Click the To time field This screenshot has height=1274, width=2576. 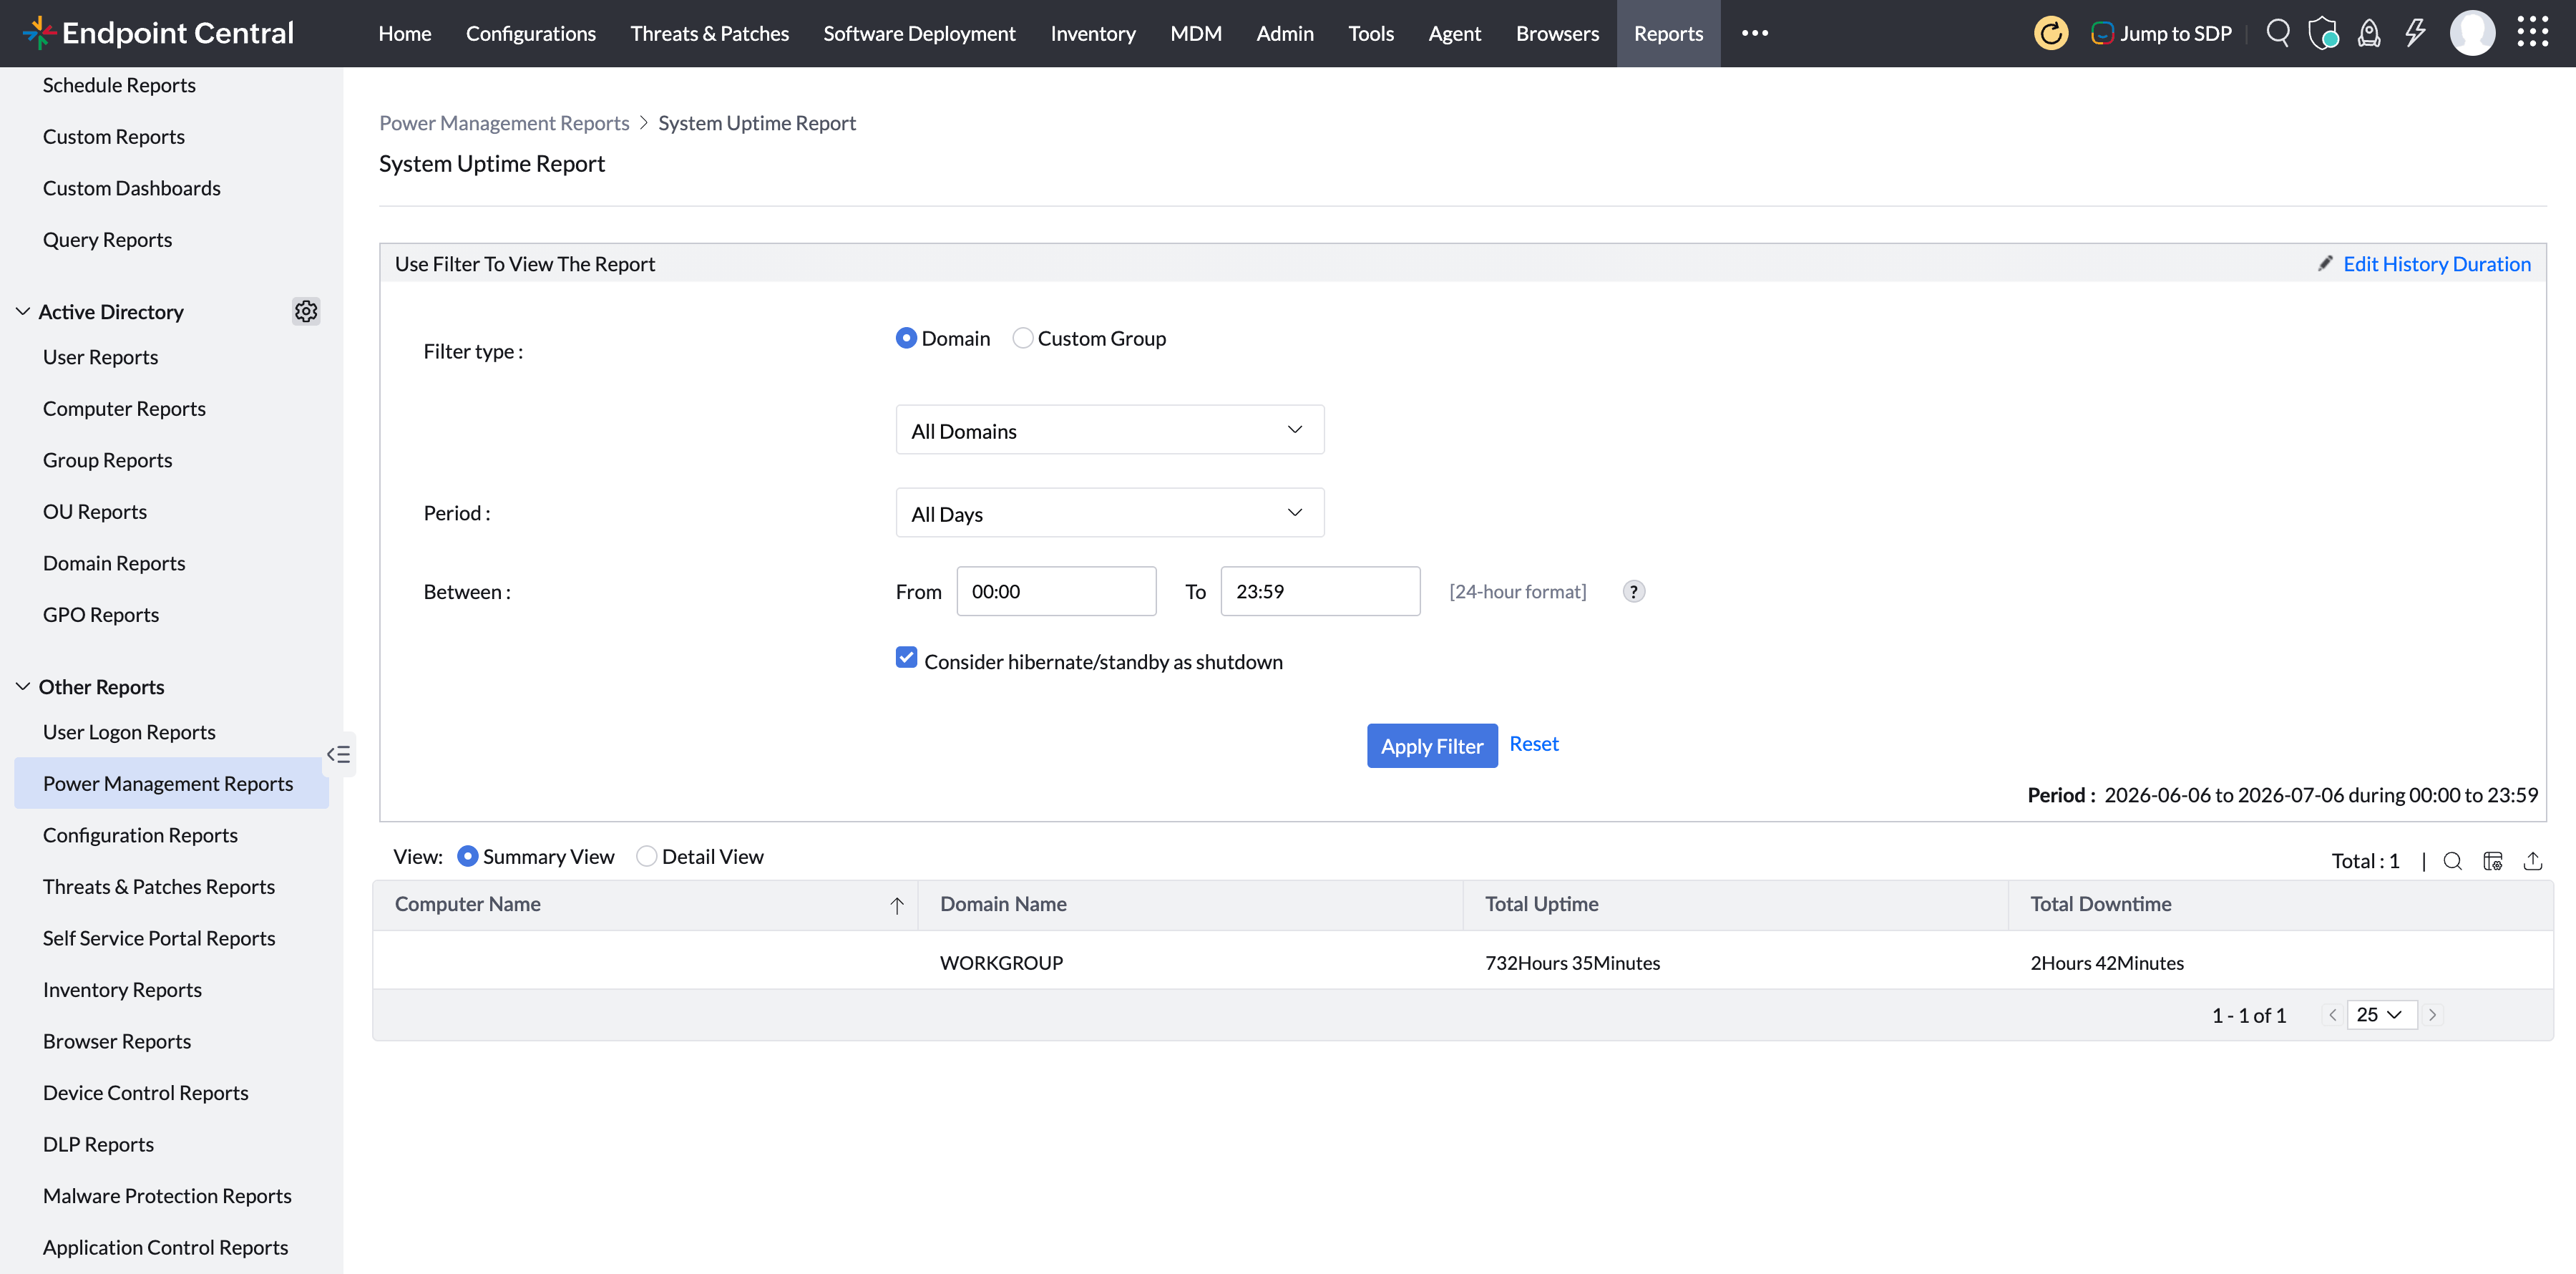(1320, 591)
